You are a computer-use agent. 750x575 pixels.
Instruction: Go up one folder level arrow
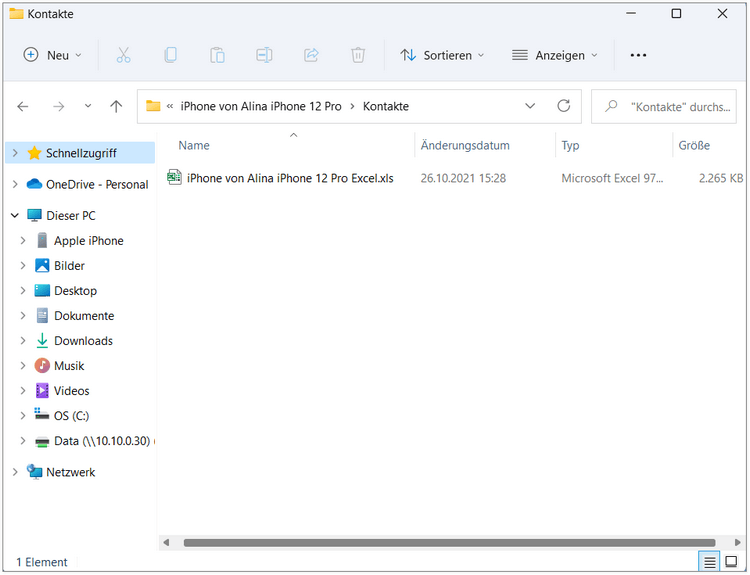[116, 106]
